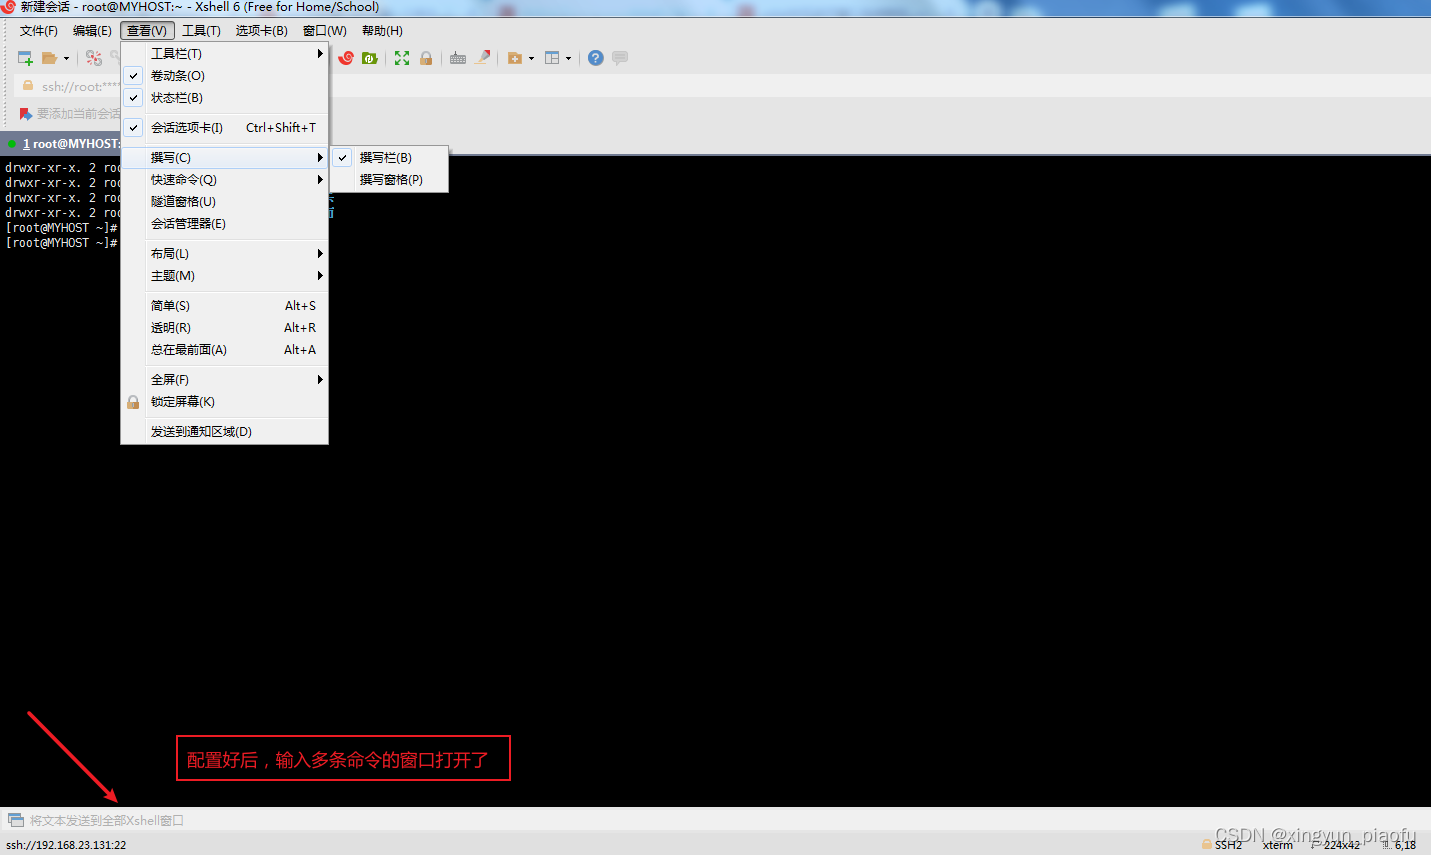The image size is (1431, 855).
Task: Expand the 布局(L) submenu
Action: (x=224, y=254)
